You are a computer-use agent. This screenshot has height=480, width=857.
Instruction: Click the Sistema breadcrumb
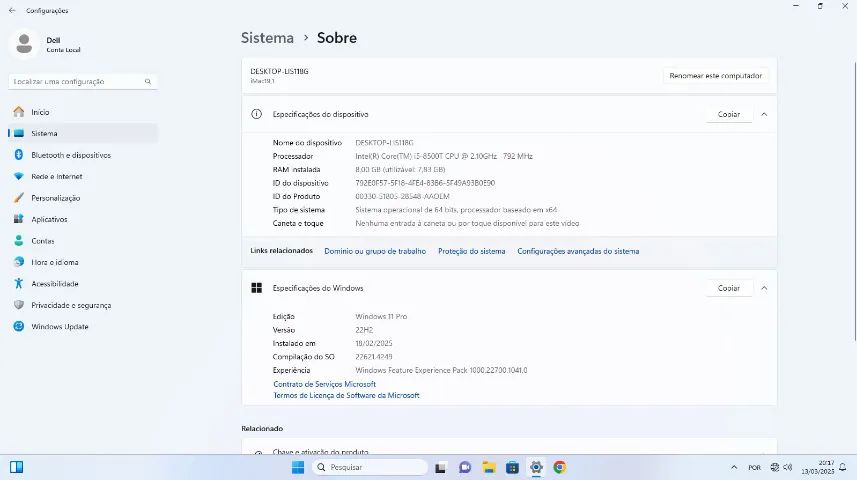pyautogui.click(x=267, y=38)
